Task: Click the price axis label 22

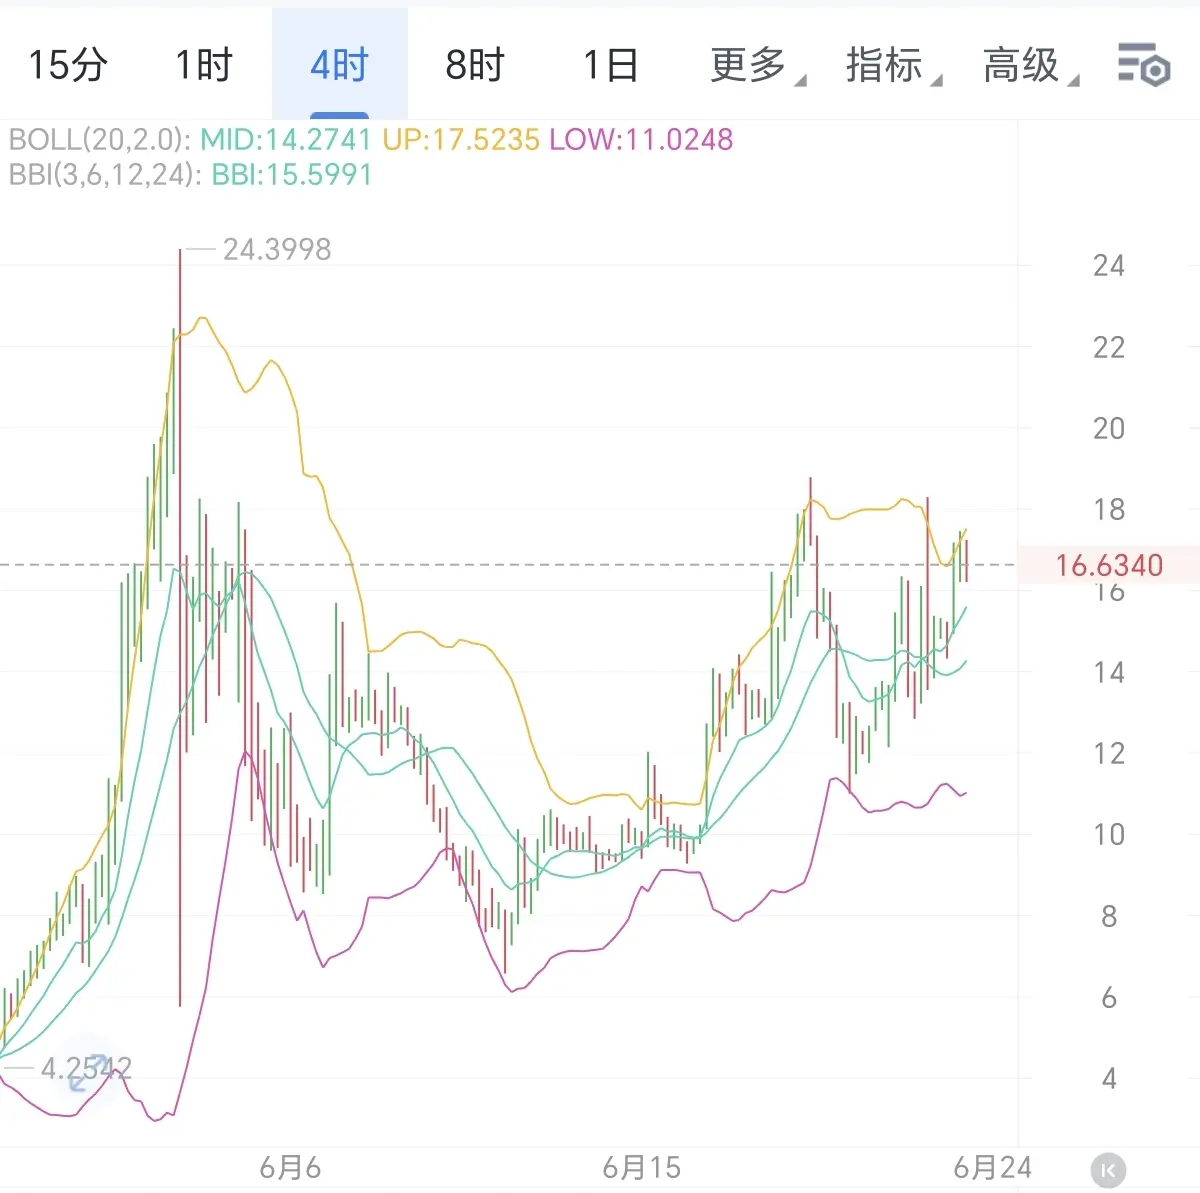Action: (1109, 348)
